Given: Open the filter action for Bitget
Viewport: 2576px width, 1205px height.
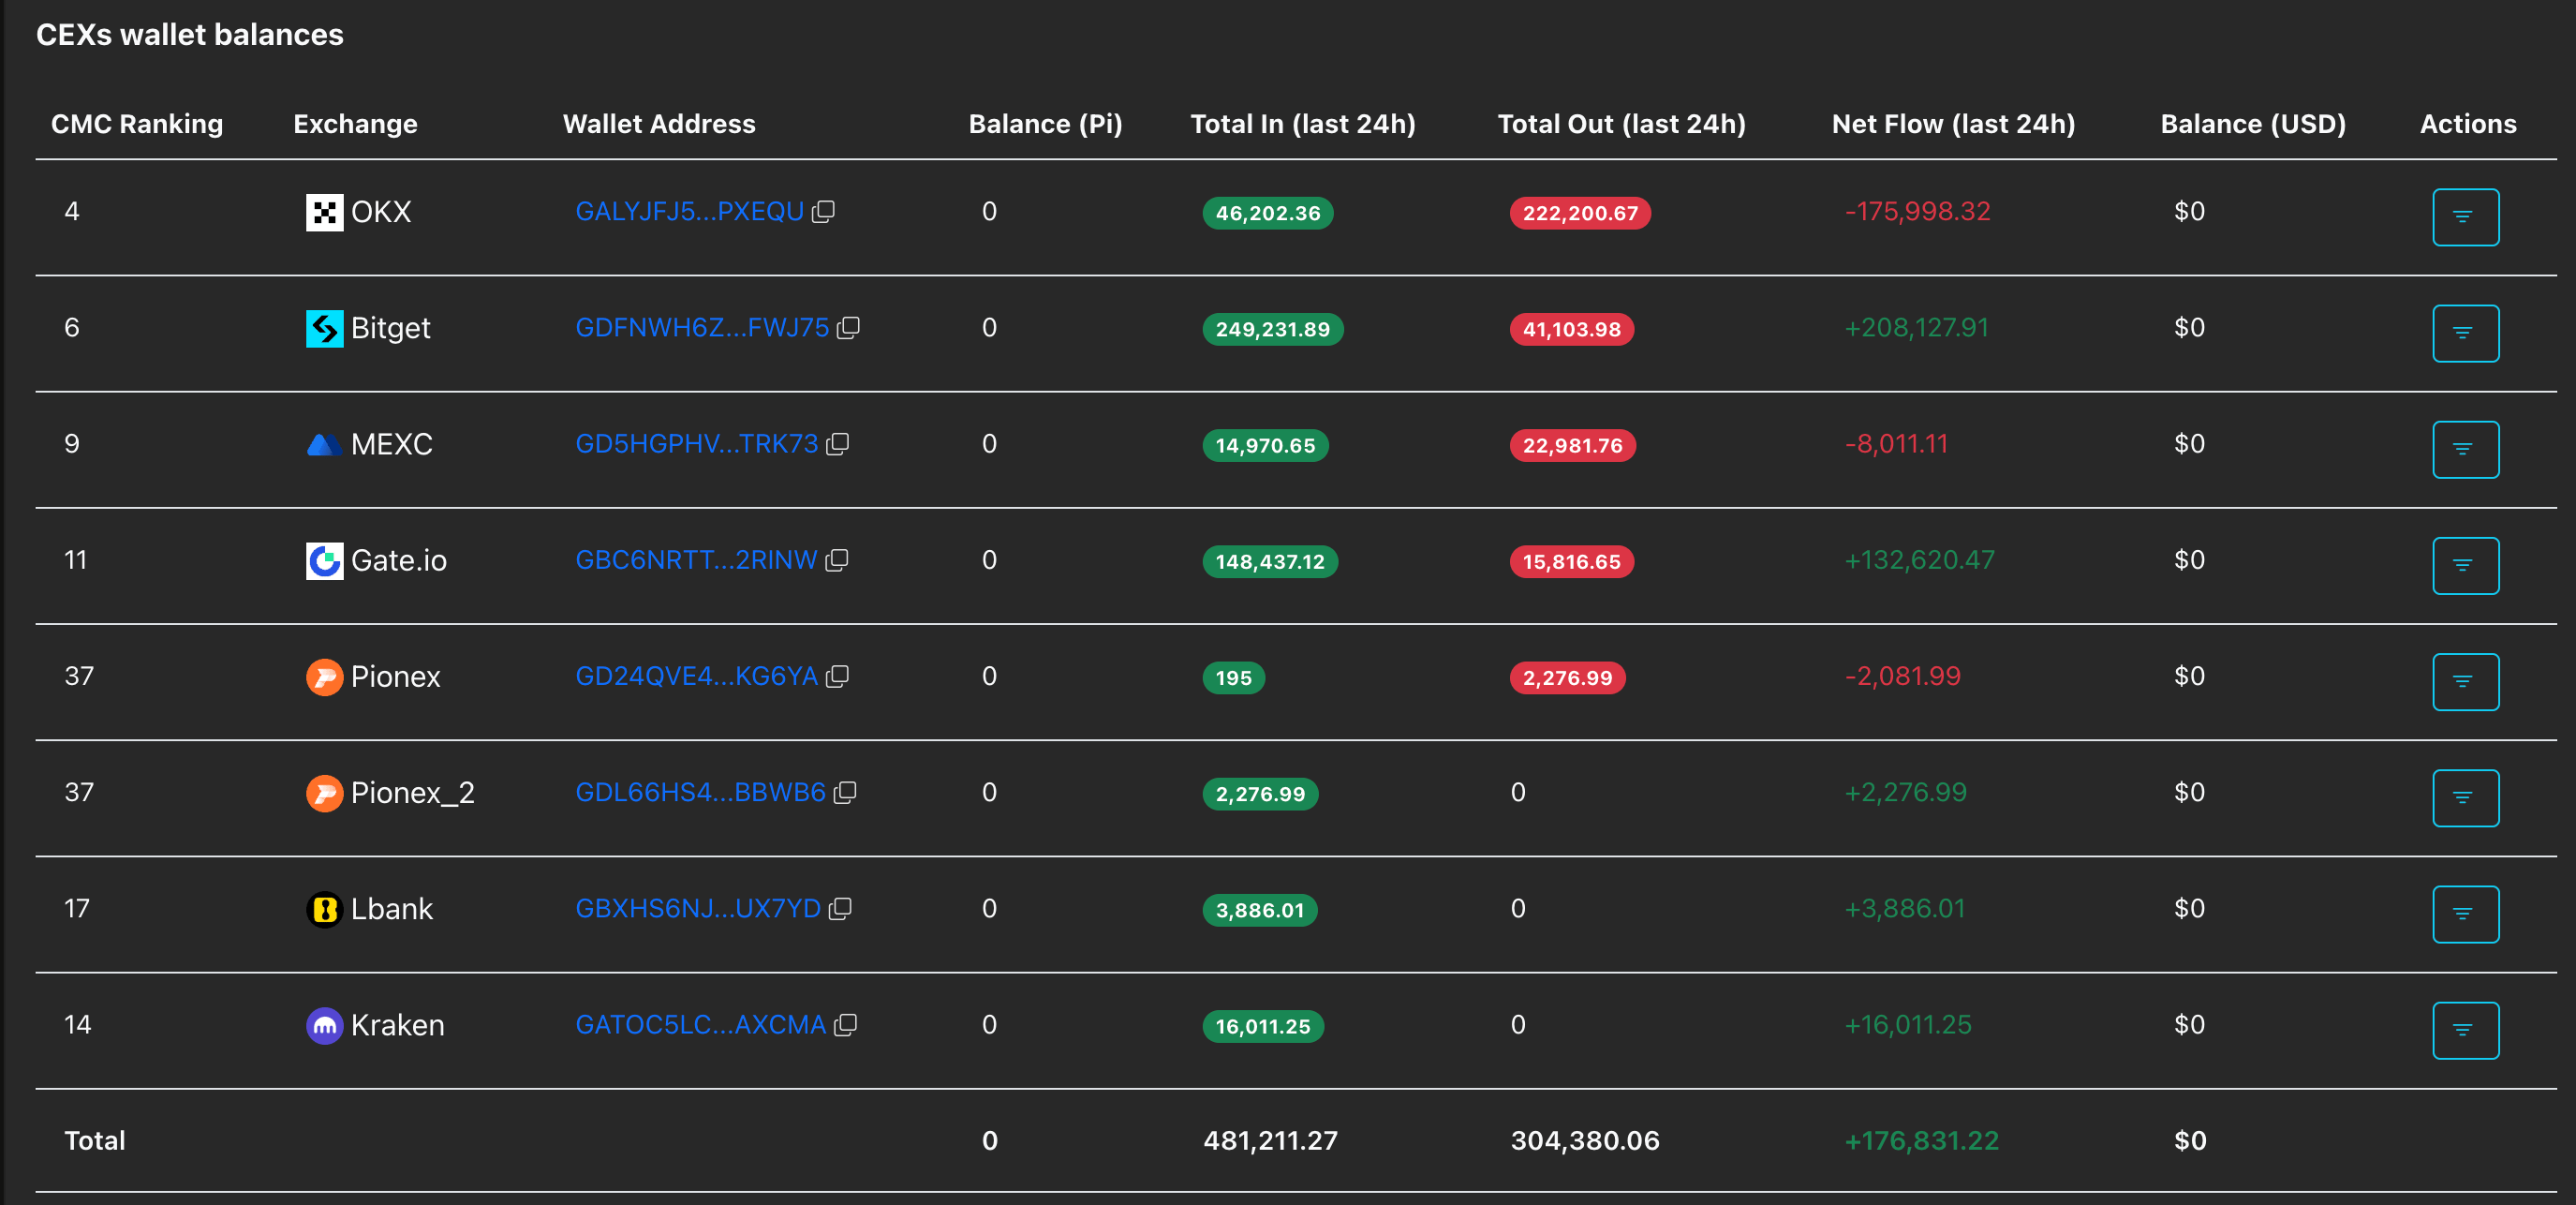Looking at the screenshot, I should click(2465, 333).
